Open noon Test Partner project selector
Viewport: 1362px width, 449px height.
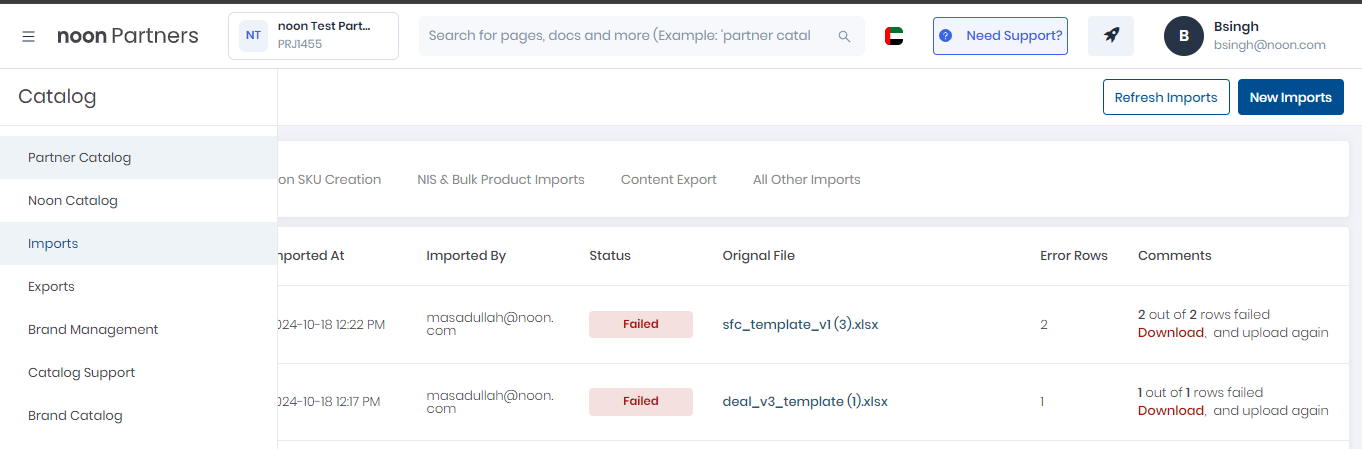pos(313,36)
